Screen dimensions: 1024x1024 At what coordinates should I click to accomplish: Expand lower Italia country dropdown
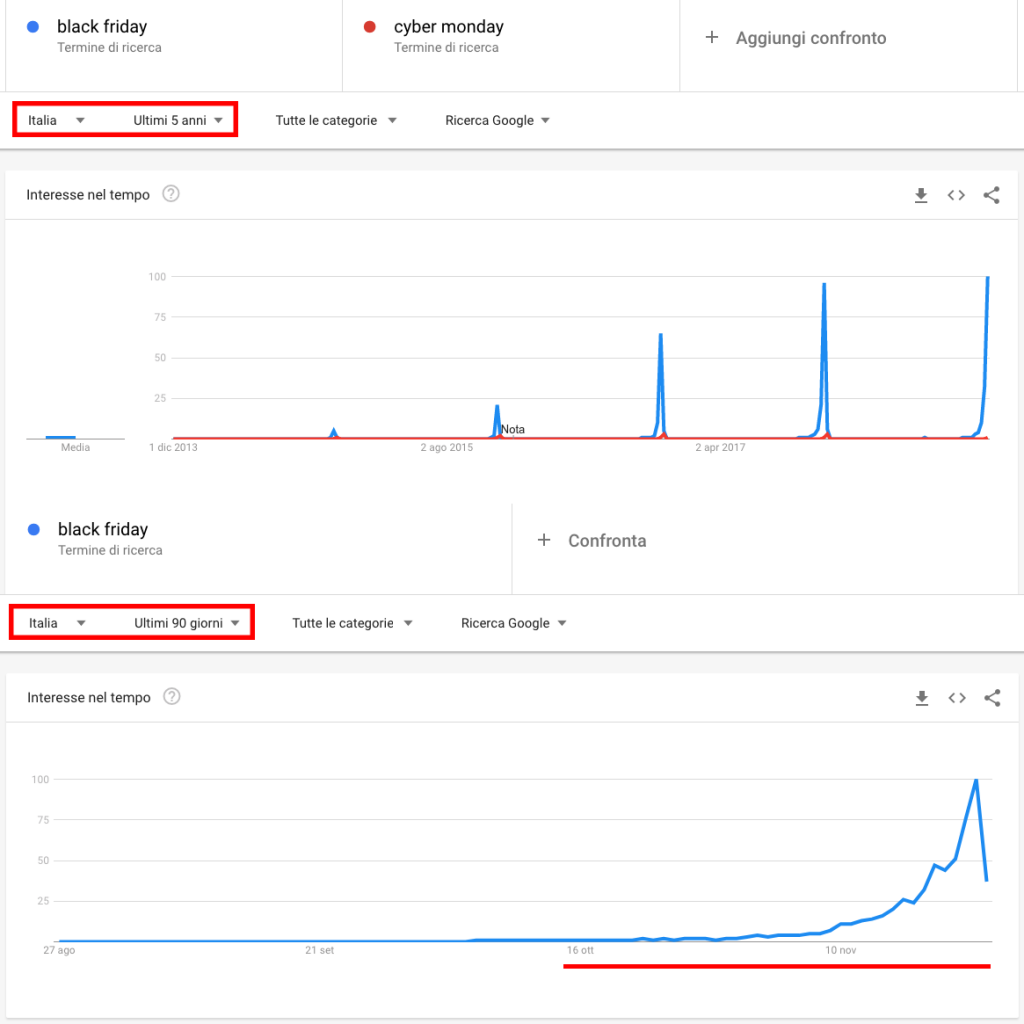[x=57, y=623]
